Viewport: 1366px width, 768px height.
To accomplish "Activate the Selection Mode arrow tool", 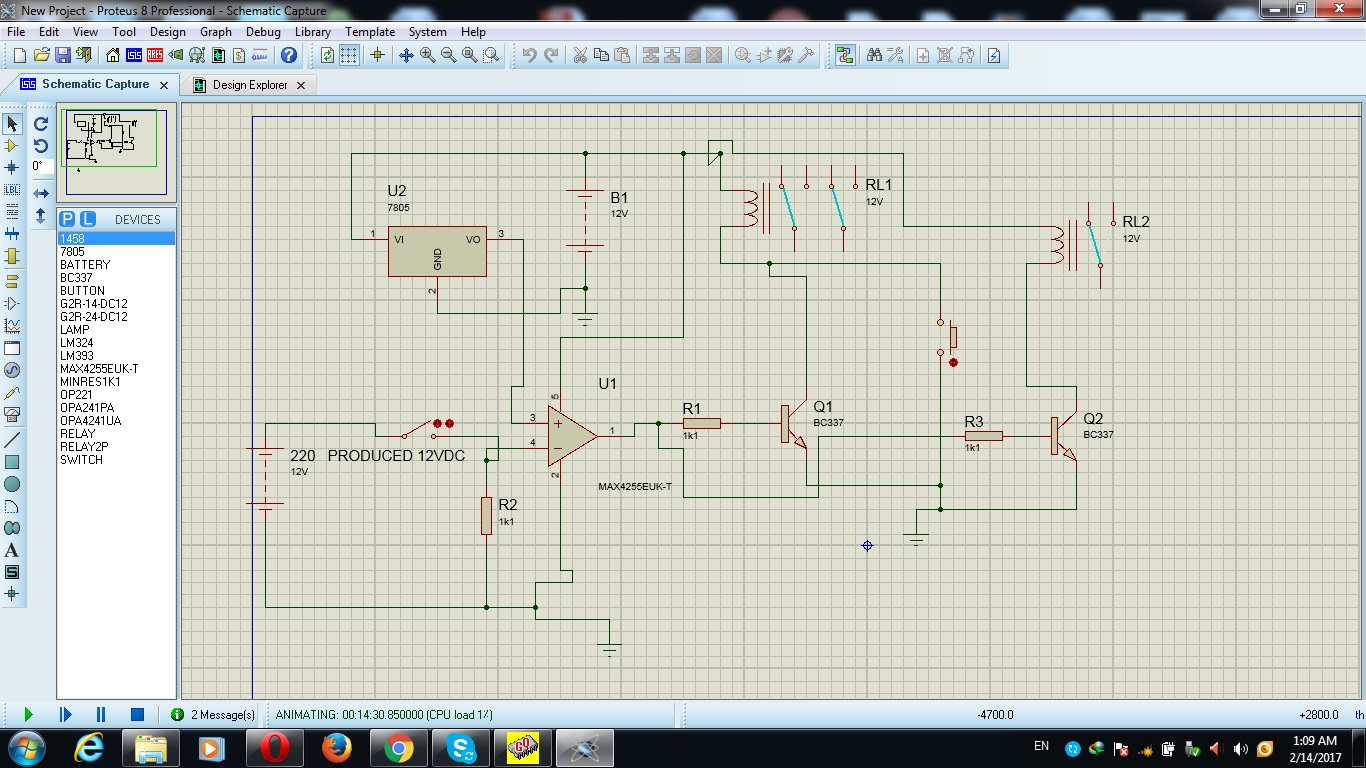I will [x=12, y=124].
